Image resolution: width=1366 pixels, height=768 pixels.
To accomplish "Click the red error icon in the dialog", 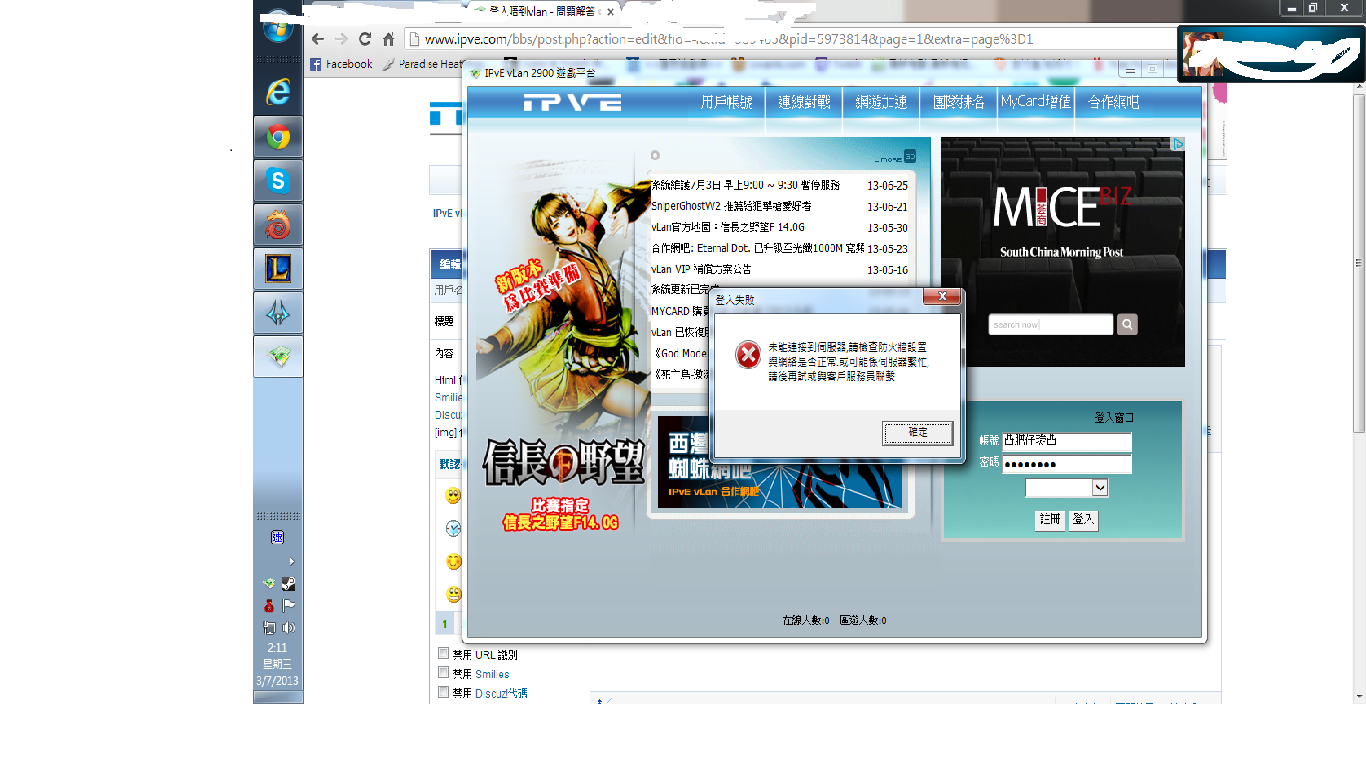I will pos(747,354).
